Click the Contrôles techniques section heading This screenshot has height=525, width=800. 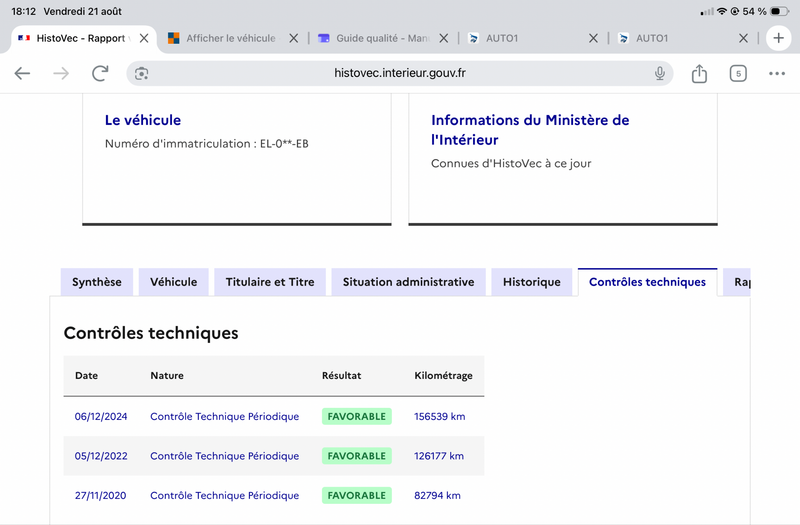pos(151,333)
